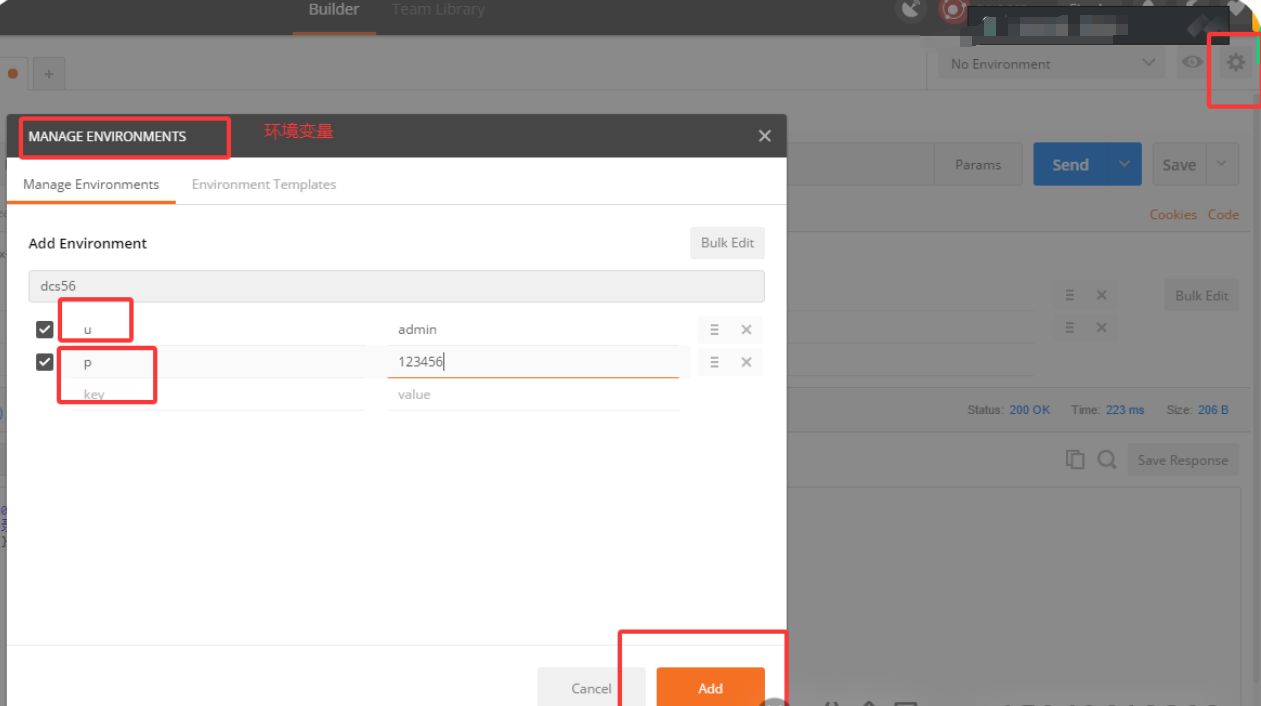Click the Save button

[x=1179, y=165]
